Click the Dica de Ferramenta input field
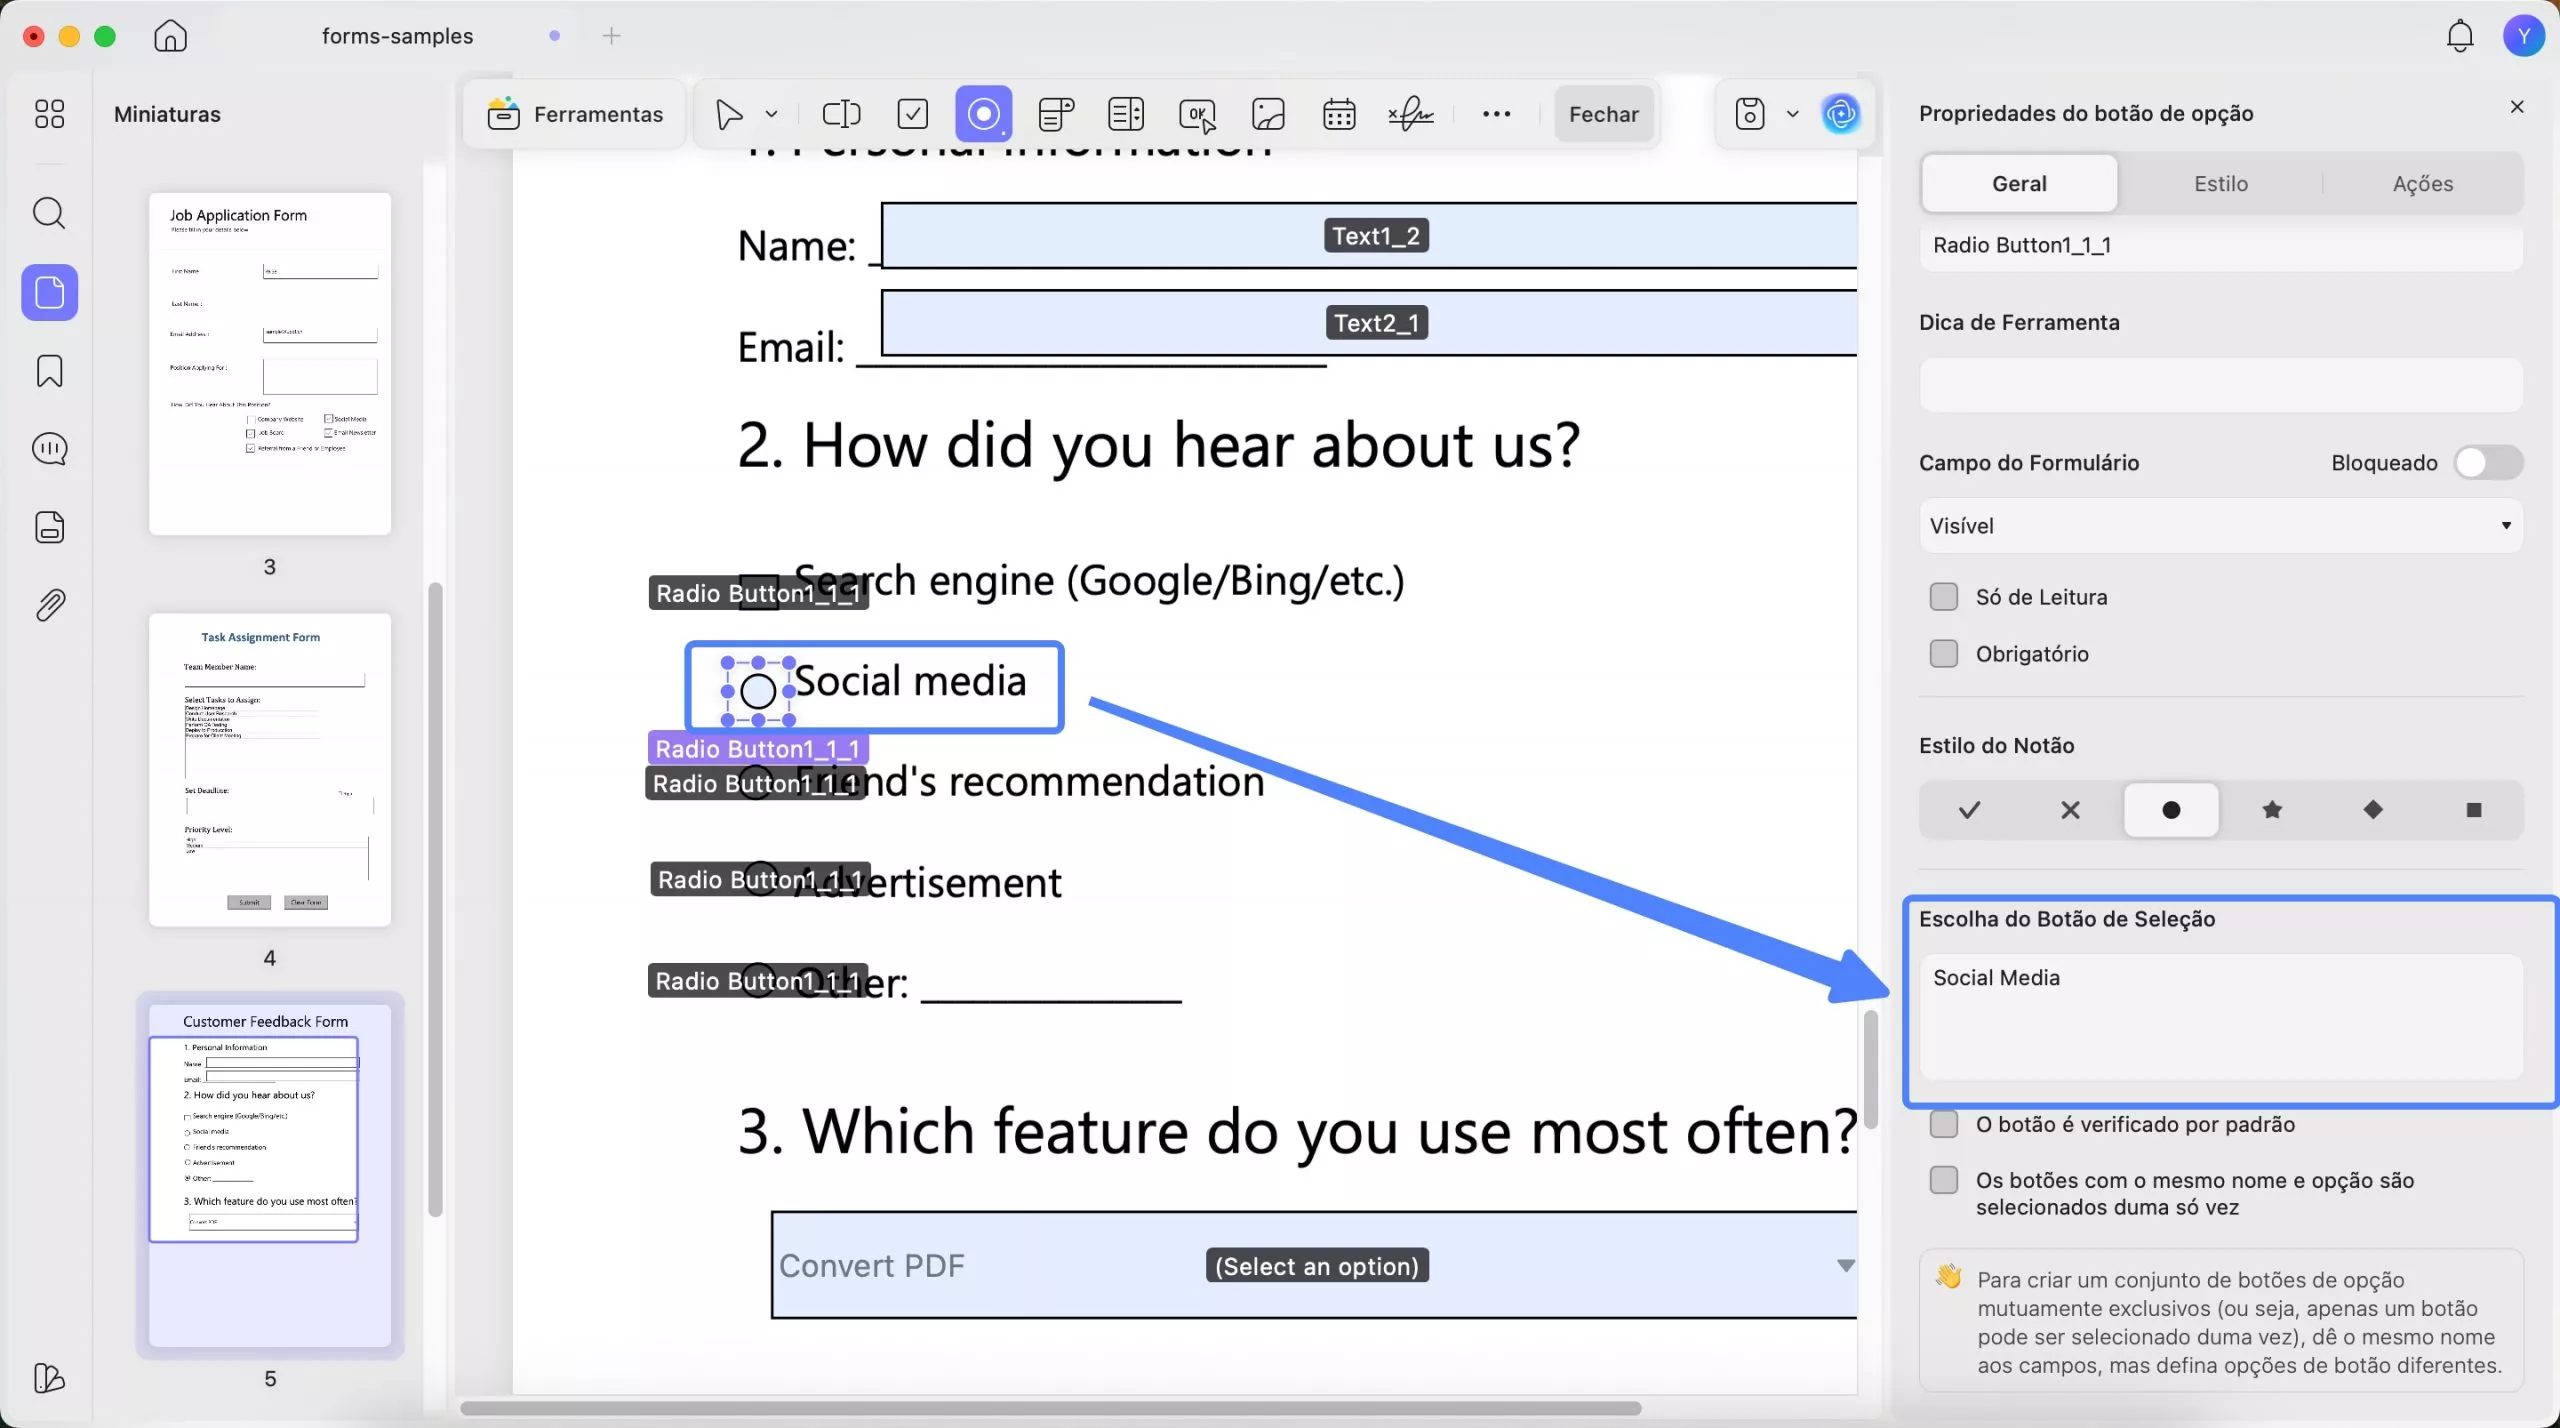Screen dimensions: 2560x1428 (x=2221, y=385)
